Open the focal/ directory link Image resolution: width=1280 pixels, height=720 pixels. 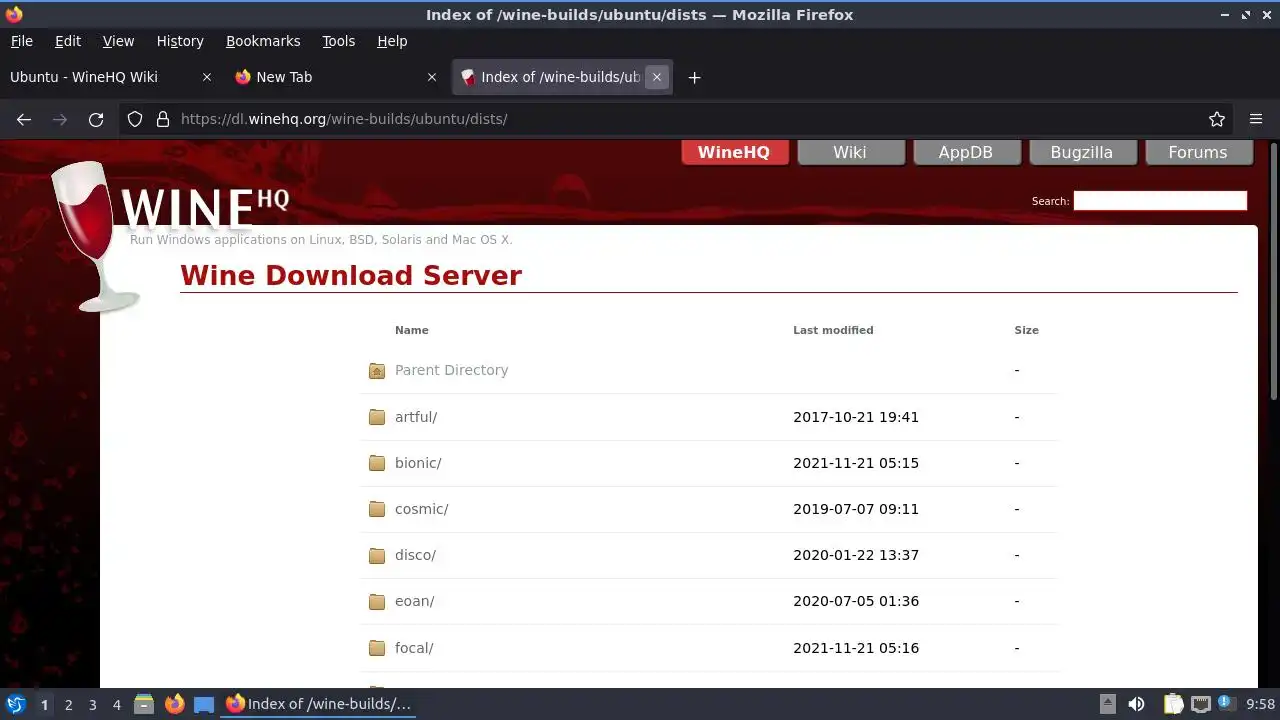[414, 648]
